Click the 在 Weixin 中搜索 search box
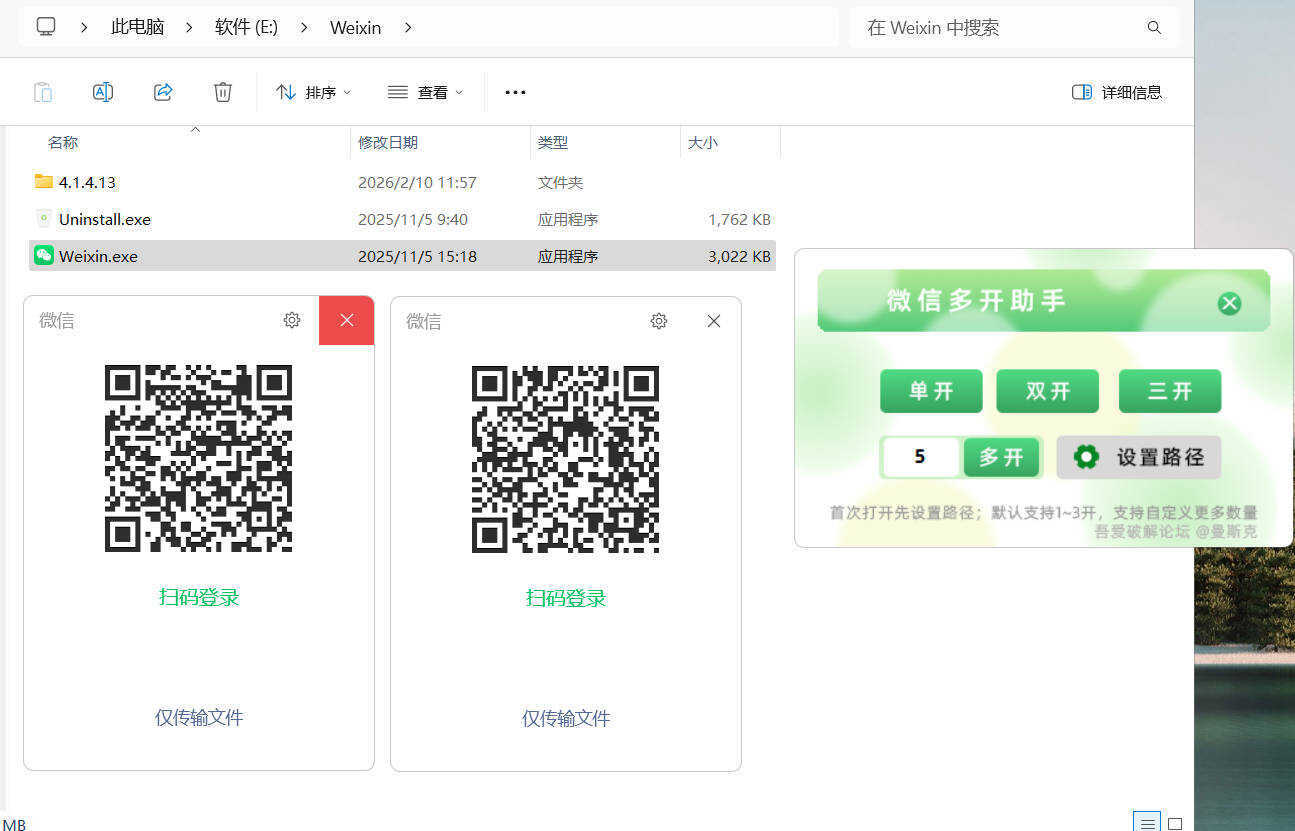 [x=1014, y=27]
